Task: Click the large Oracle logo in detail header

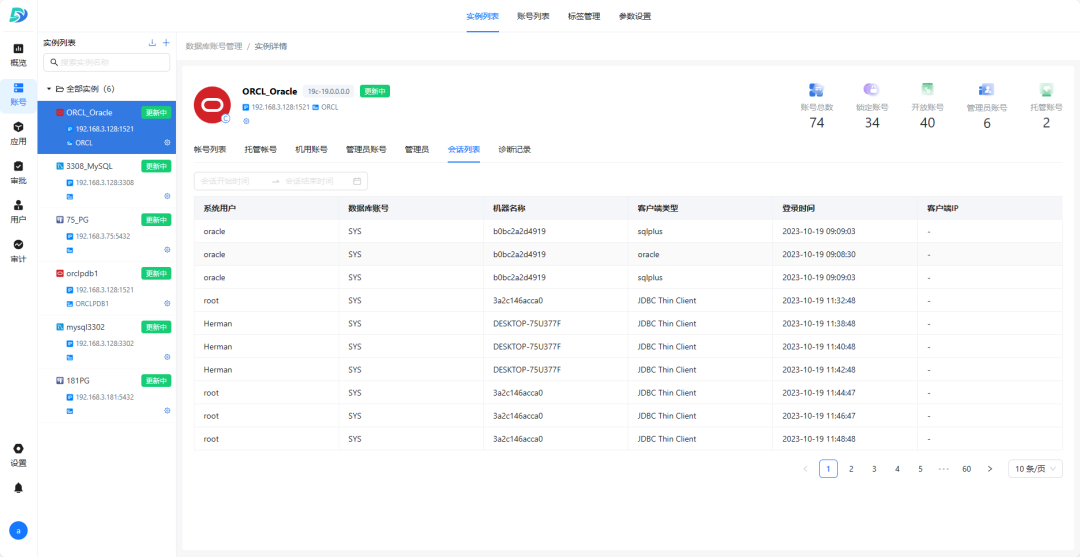Action: 212,105
